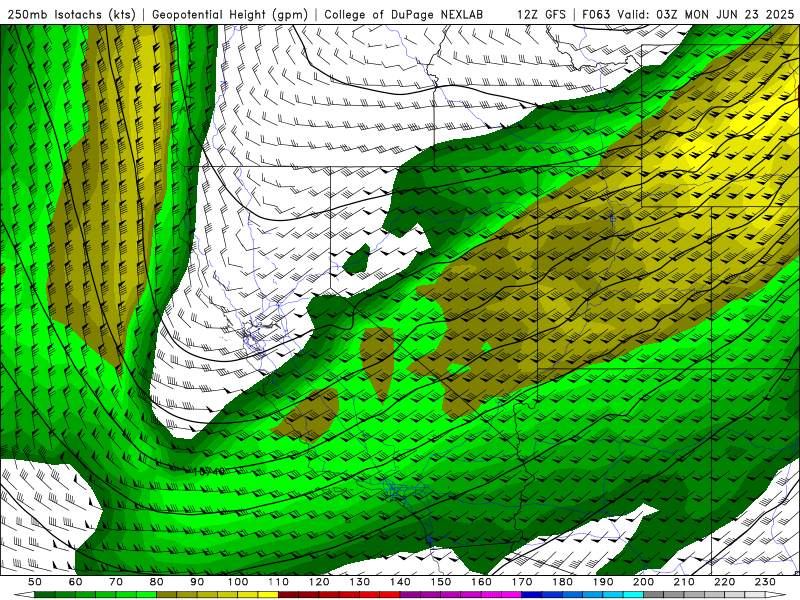Click the "Valid: 03Z MON JUN 23 2025" text
The height and width of the screenshot is (600, 800).
(706, 14)
